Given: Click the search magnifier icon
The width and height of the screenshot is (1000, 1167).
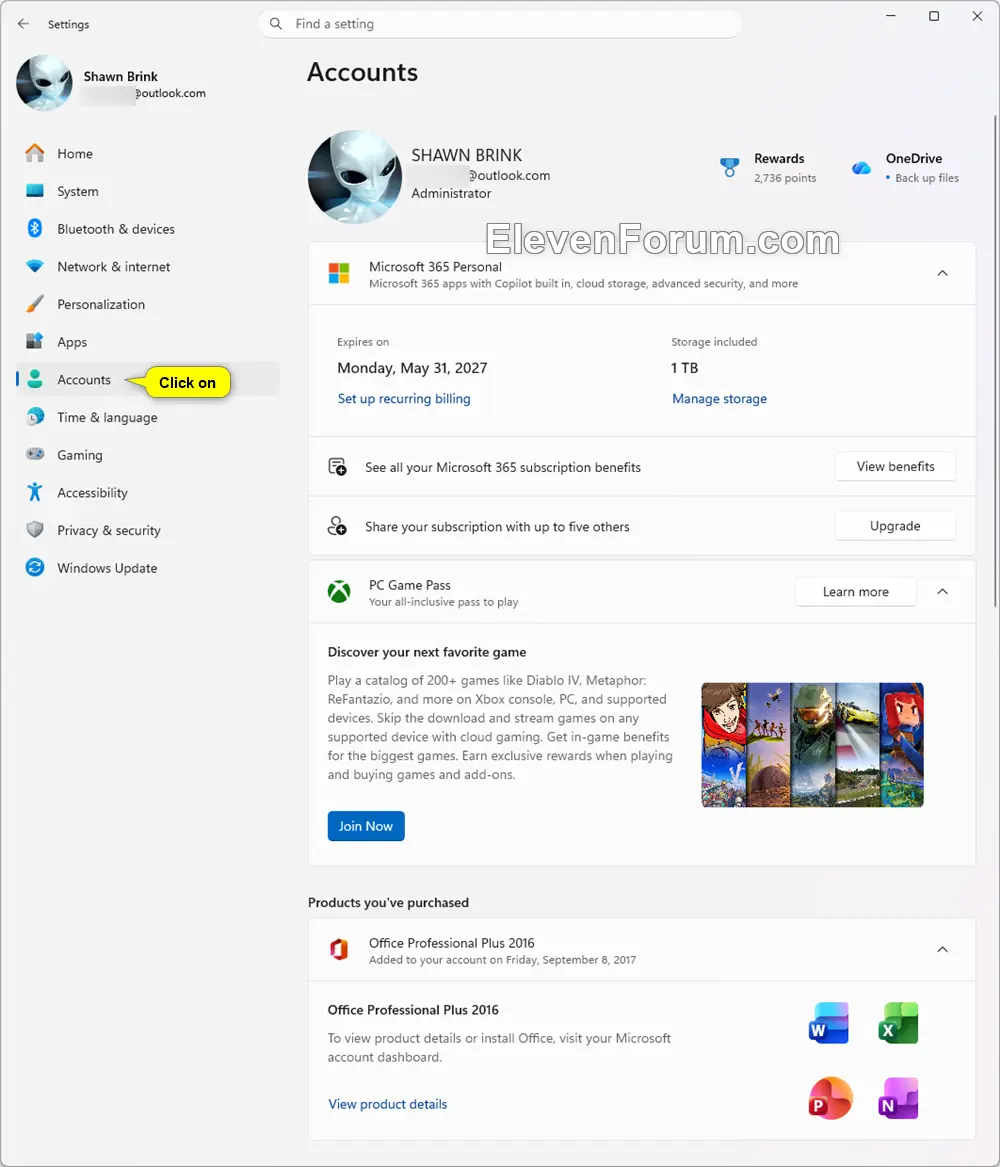Looking at the screenshot, I should (276, 24).
